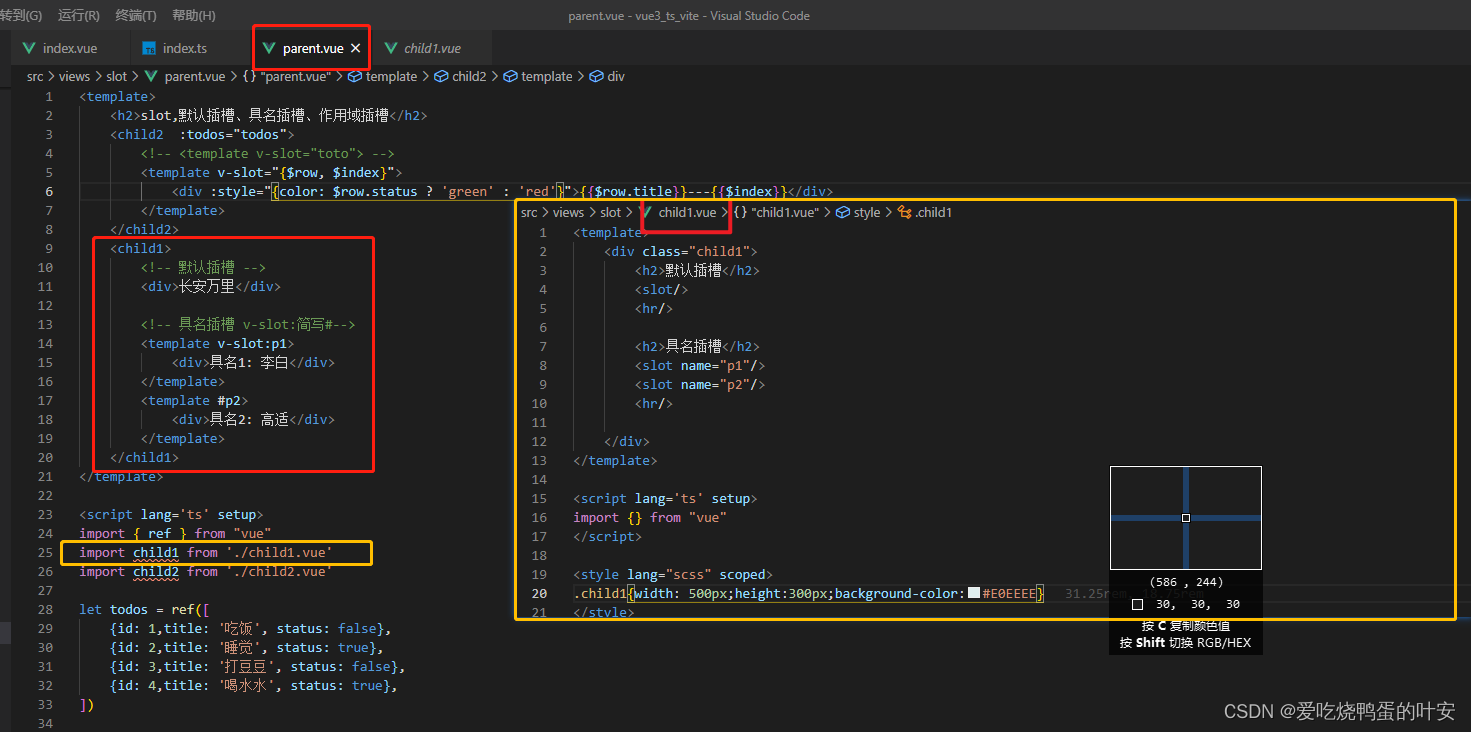The width and height of the screenshot is (1471, 732).
Task: Click 'views' in the child1.vue breadcrumb
Action: [568, 212]
